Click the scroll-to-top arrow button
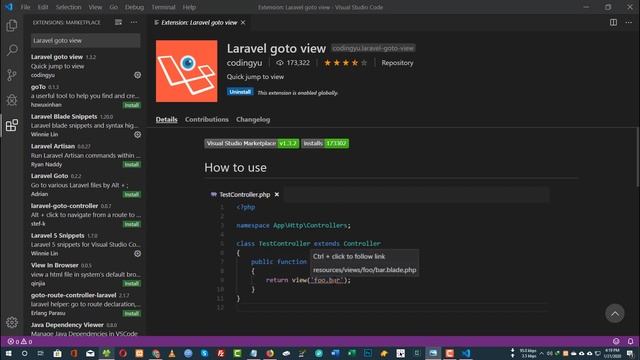The image size is (640, 360). [615, 313]
